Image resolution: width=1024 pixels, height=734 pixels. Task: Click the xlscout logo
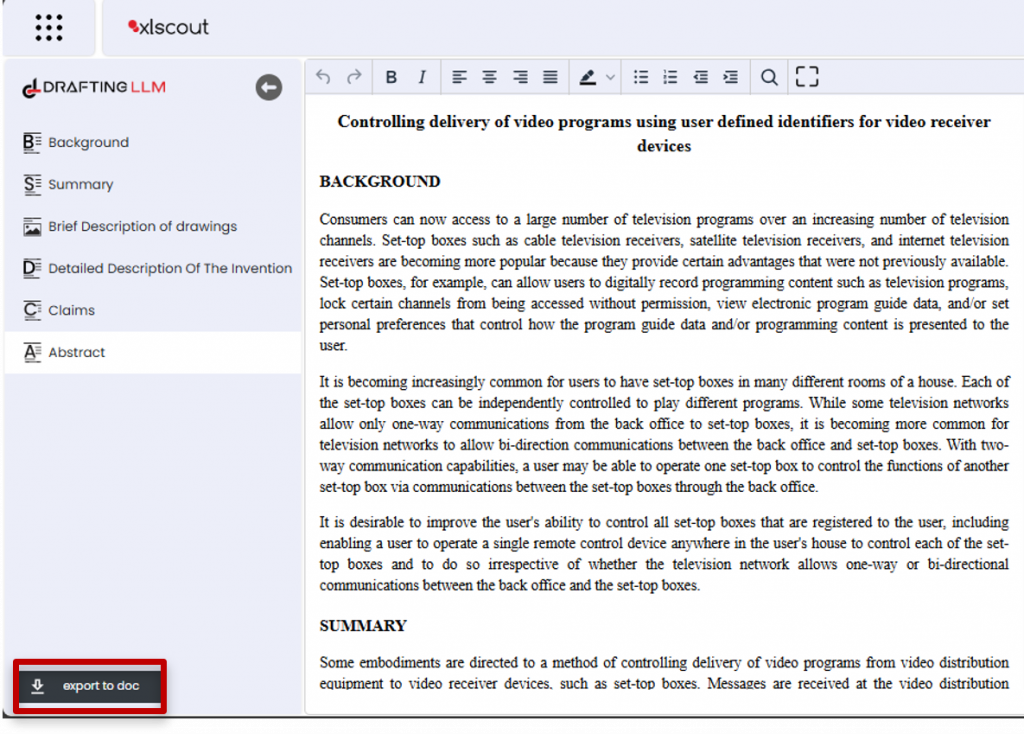[168, 27]
